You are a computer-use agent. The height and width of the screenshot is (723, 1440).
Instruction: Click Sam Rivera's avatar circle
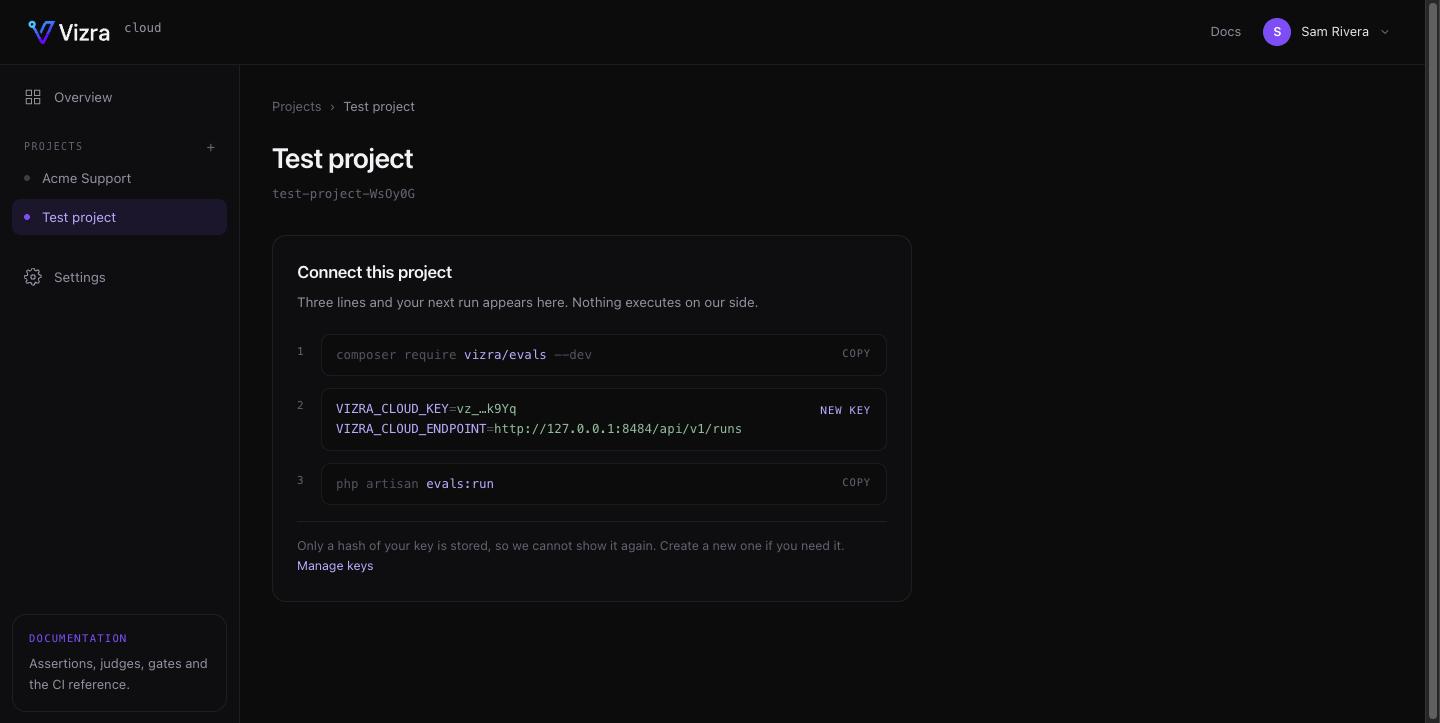coord(1277,32)
